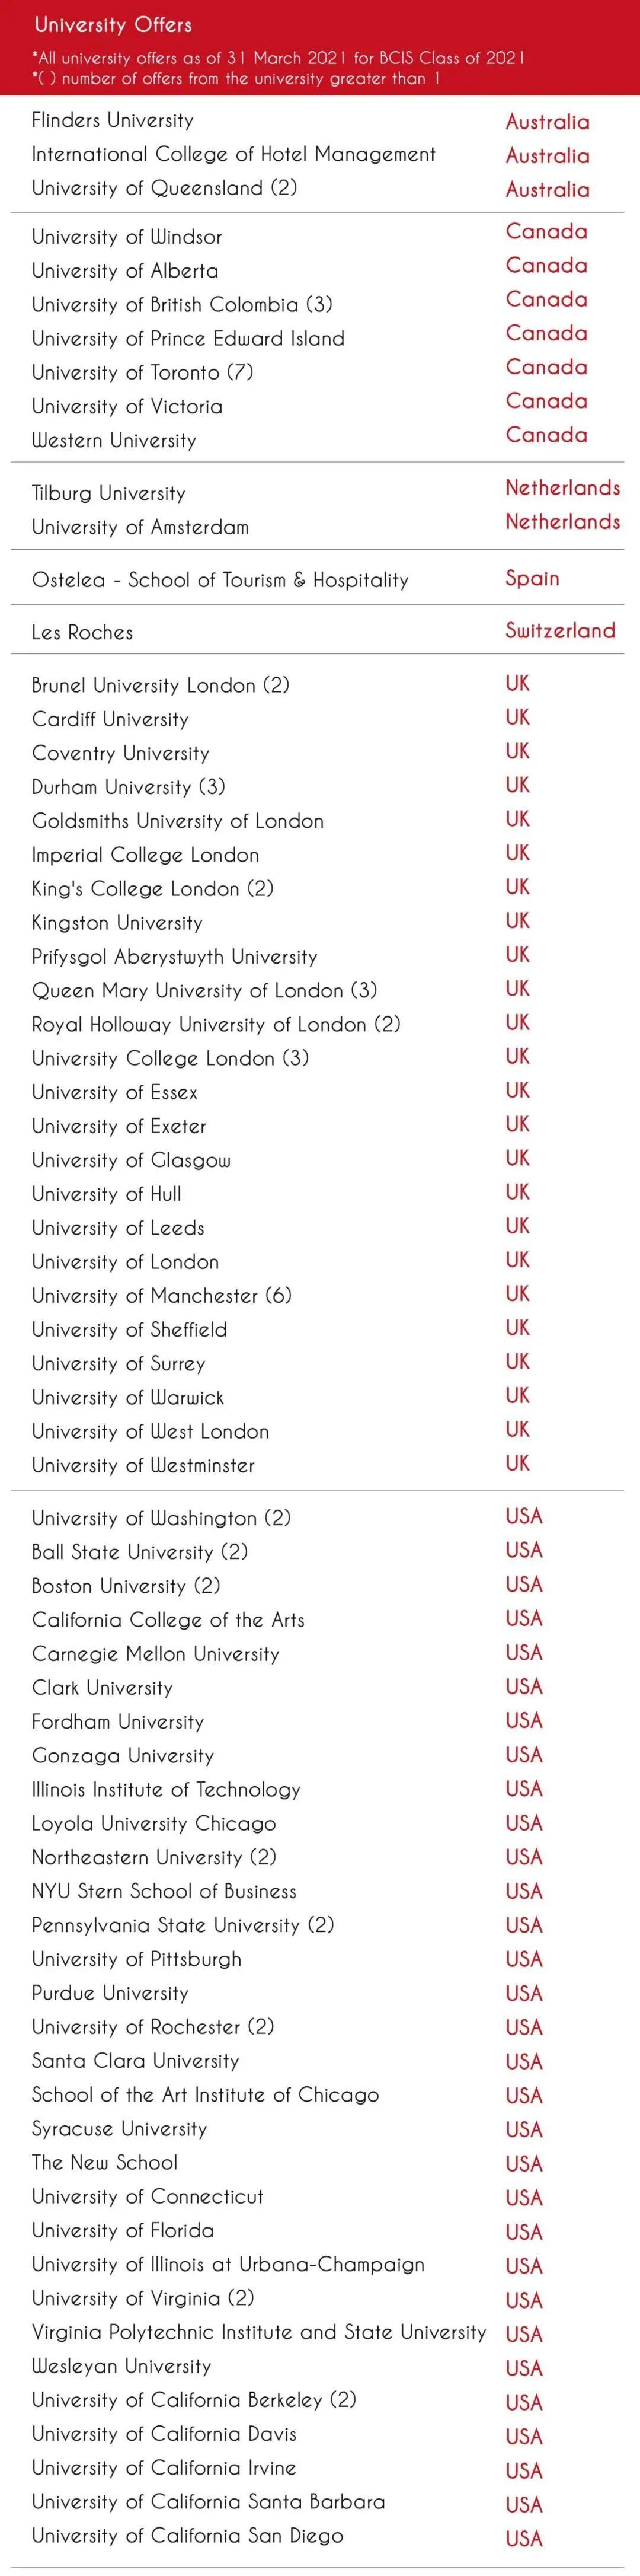Click NYU Stern School of Business
The height and width of the screenshot is (2576, 640).
pyautogui.click(x=164, y=1891)
